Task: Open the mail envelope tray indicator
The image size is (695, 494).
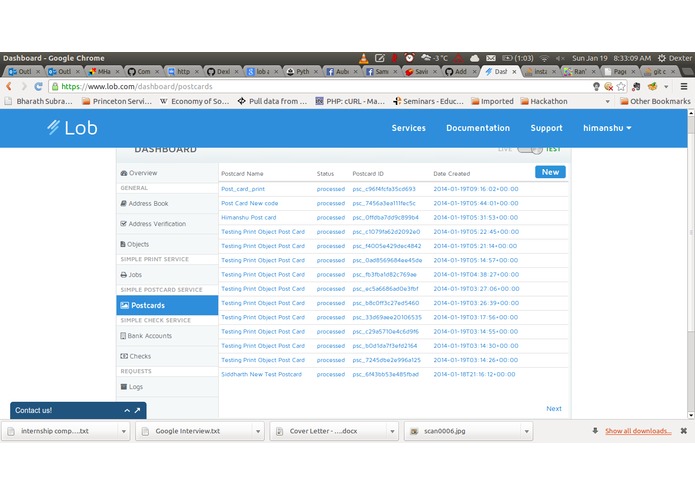Action: 491,58
